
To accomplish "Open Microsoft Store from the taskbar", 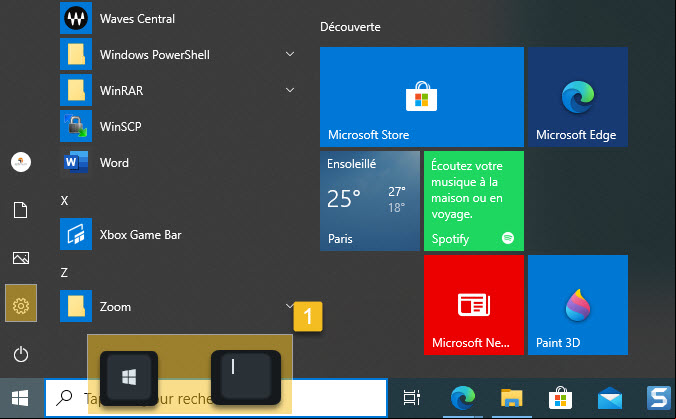I will [x=560, y=398].
